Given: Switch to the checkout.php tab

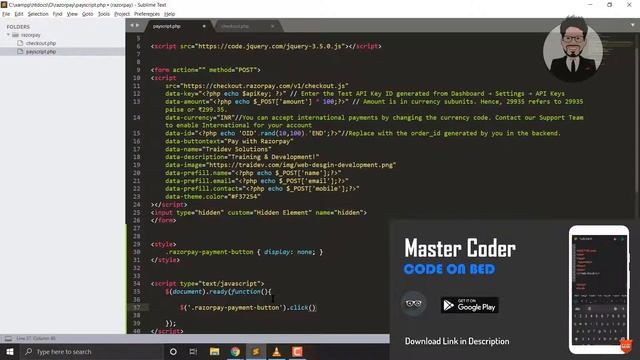Looking at the screenshot, I should pos(235,26).
